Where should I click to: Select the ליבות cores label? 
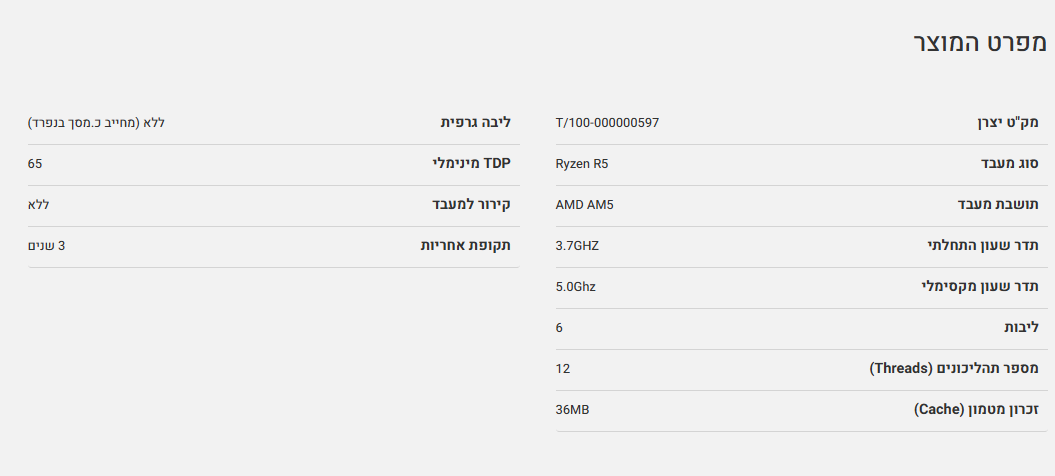[x=1021, y=328]
